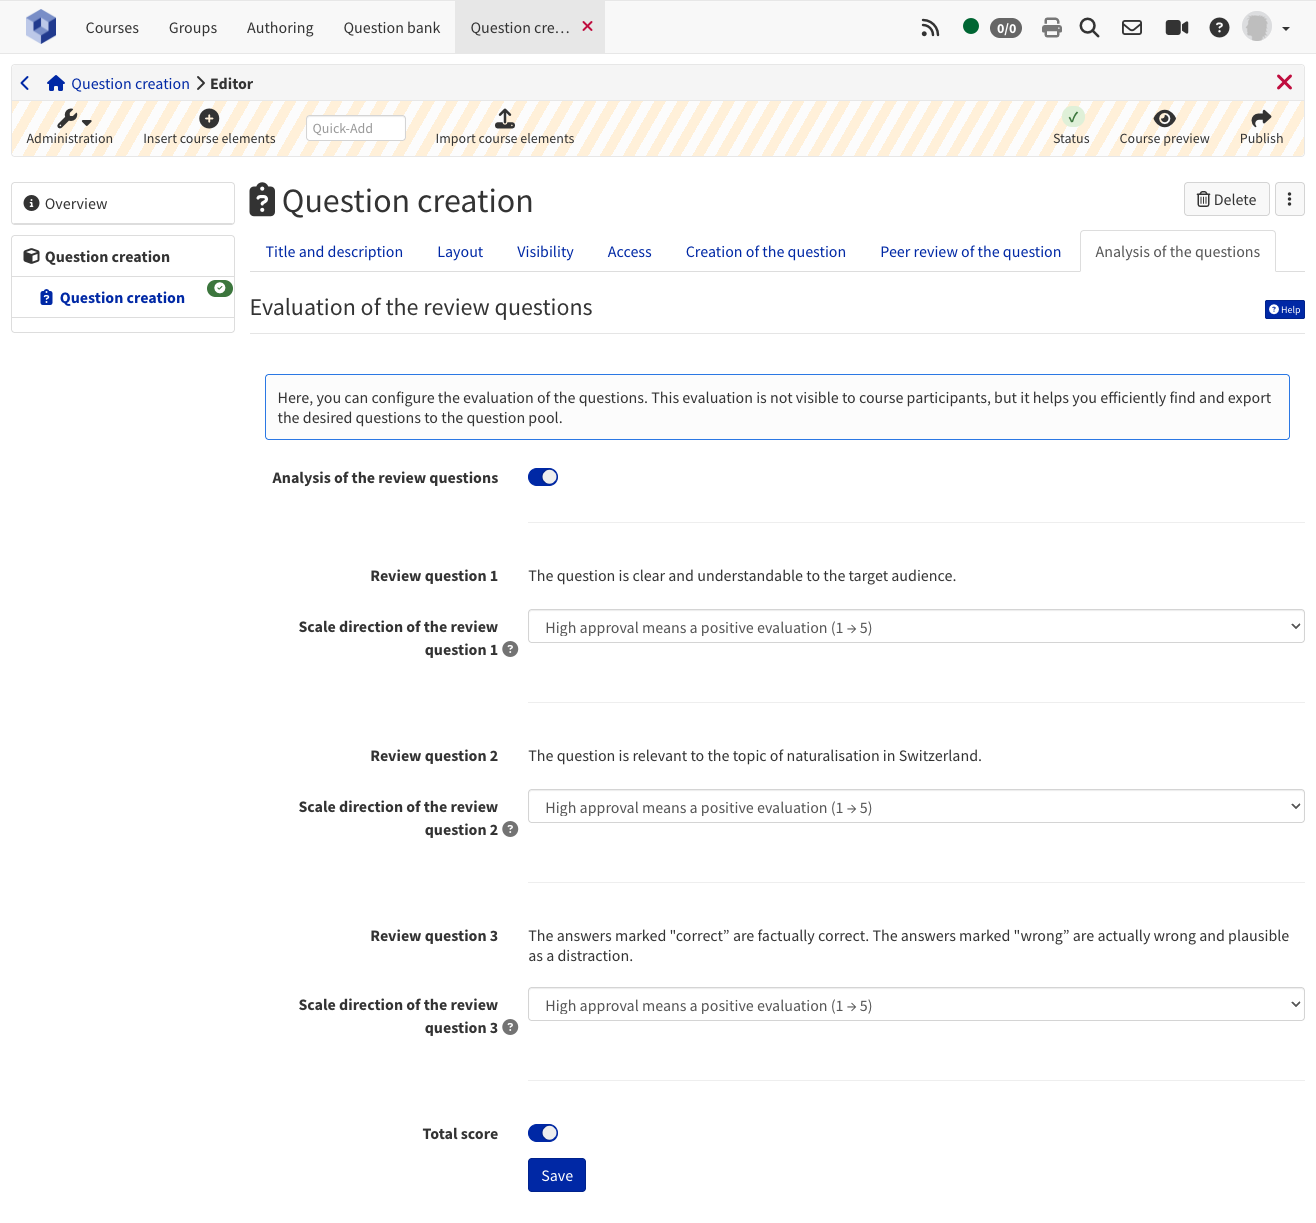Image resolution: width=1316 pixels, height=1223 pixels.
Task: Disable the Total score toggle
Action: coord(543,1133)
